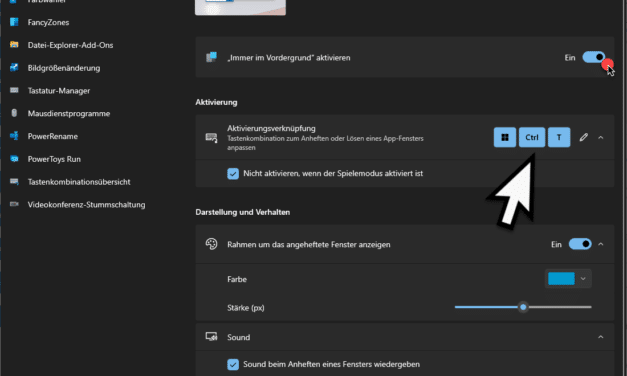
Task: Collapse the Rahmen section chevron
Action: pos(601,244)
